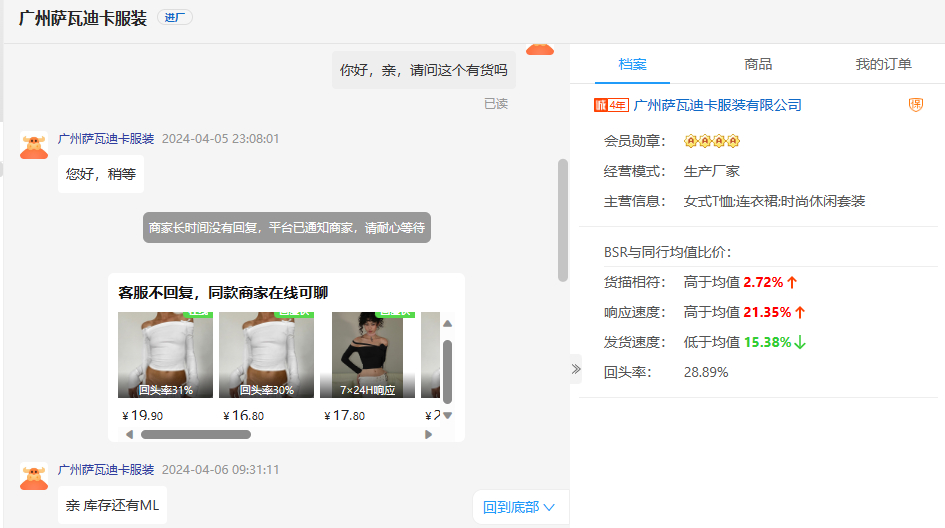The width and height of the screenshot is (945, 528).
Task: Open 广州萨瓦迪卡服装有限公司 company link
Action: coord(717,105)
